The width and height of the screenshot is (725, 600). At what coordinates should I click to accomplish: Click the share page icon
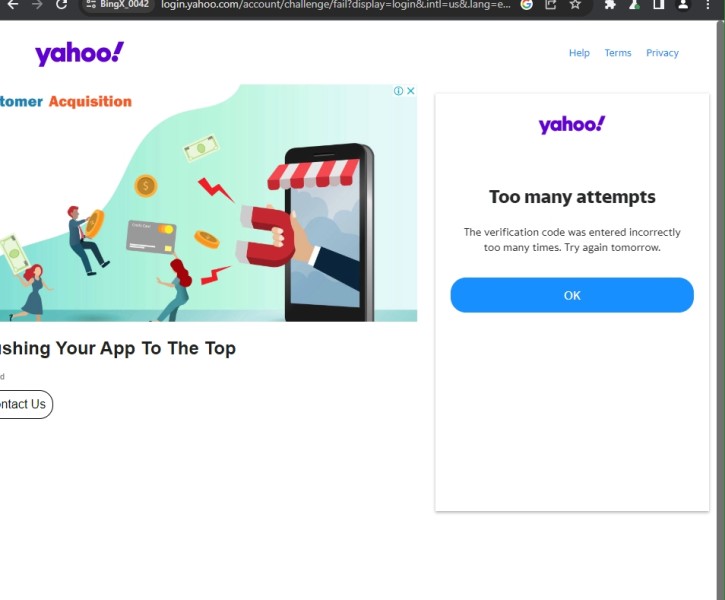(x=551, y=5)
